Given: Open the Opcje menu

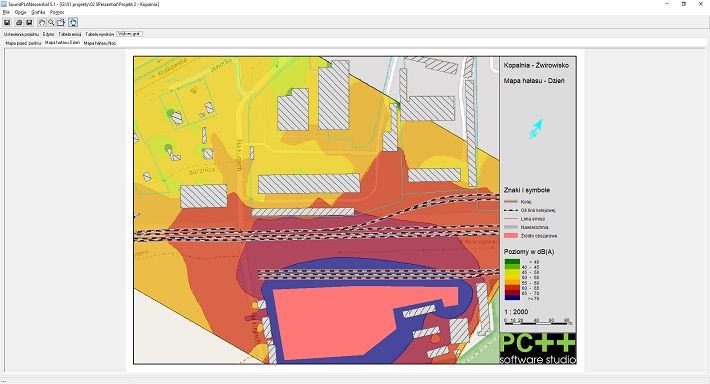Looking at the screenshot, I should pos(20,12).
